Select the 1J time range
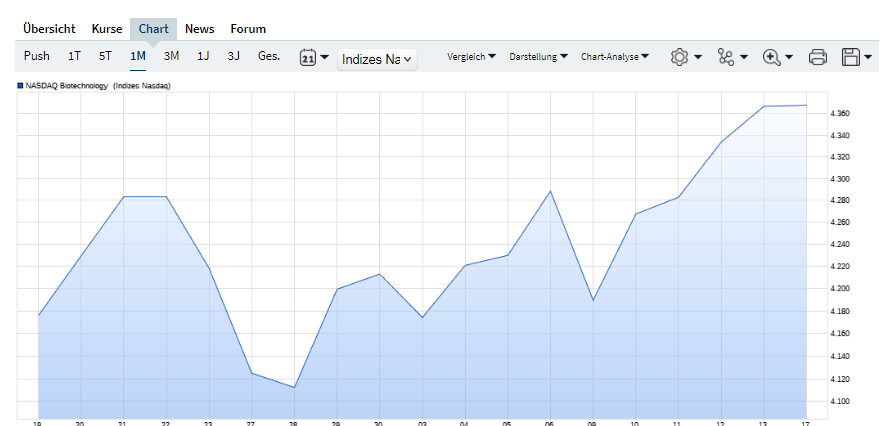This screenshot has height=426, width=880. 203,56
